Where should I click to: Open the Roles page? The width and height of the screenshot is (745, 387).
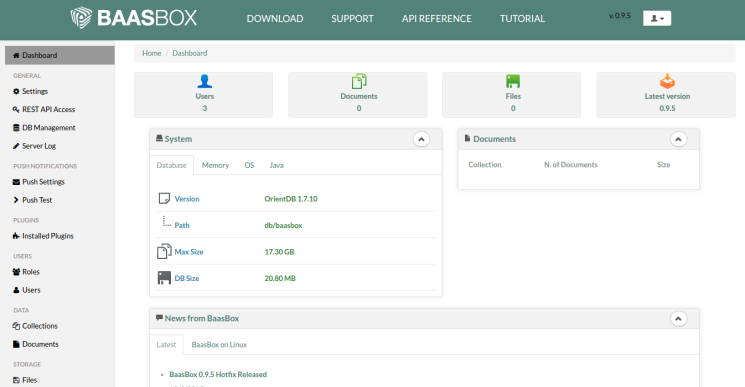pos(31,272)
